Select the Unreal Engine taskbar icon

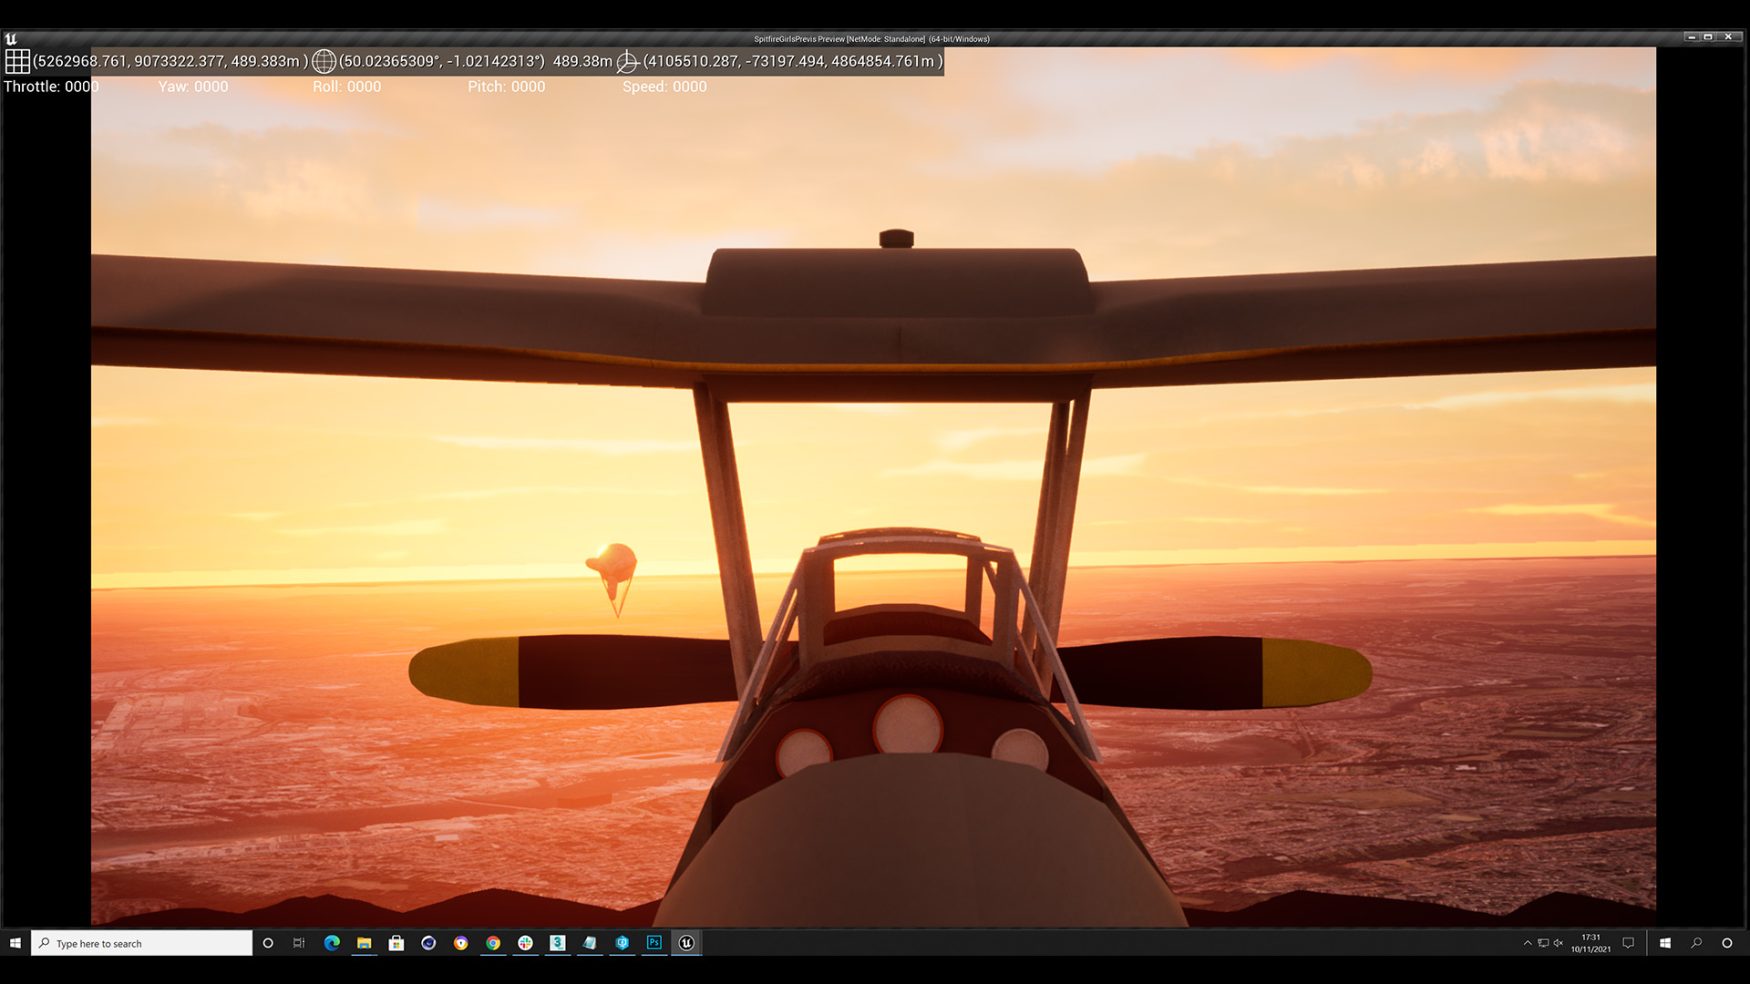pos(686,943)
